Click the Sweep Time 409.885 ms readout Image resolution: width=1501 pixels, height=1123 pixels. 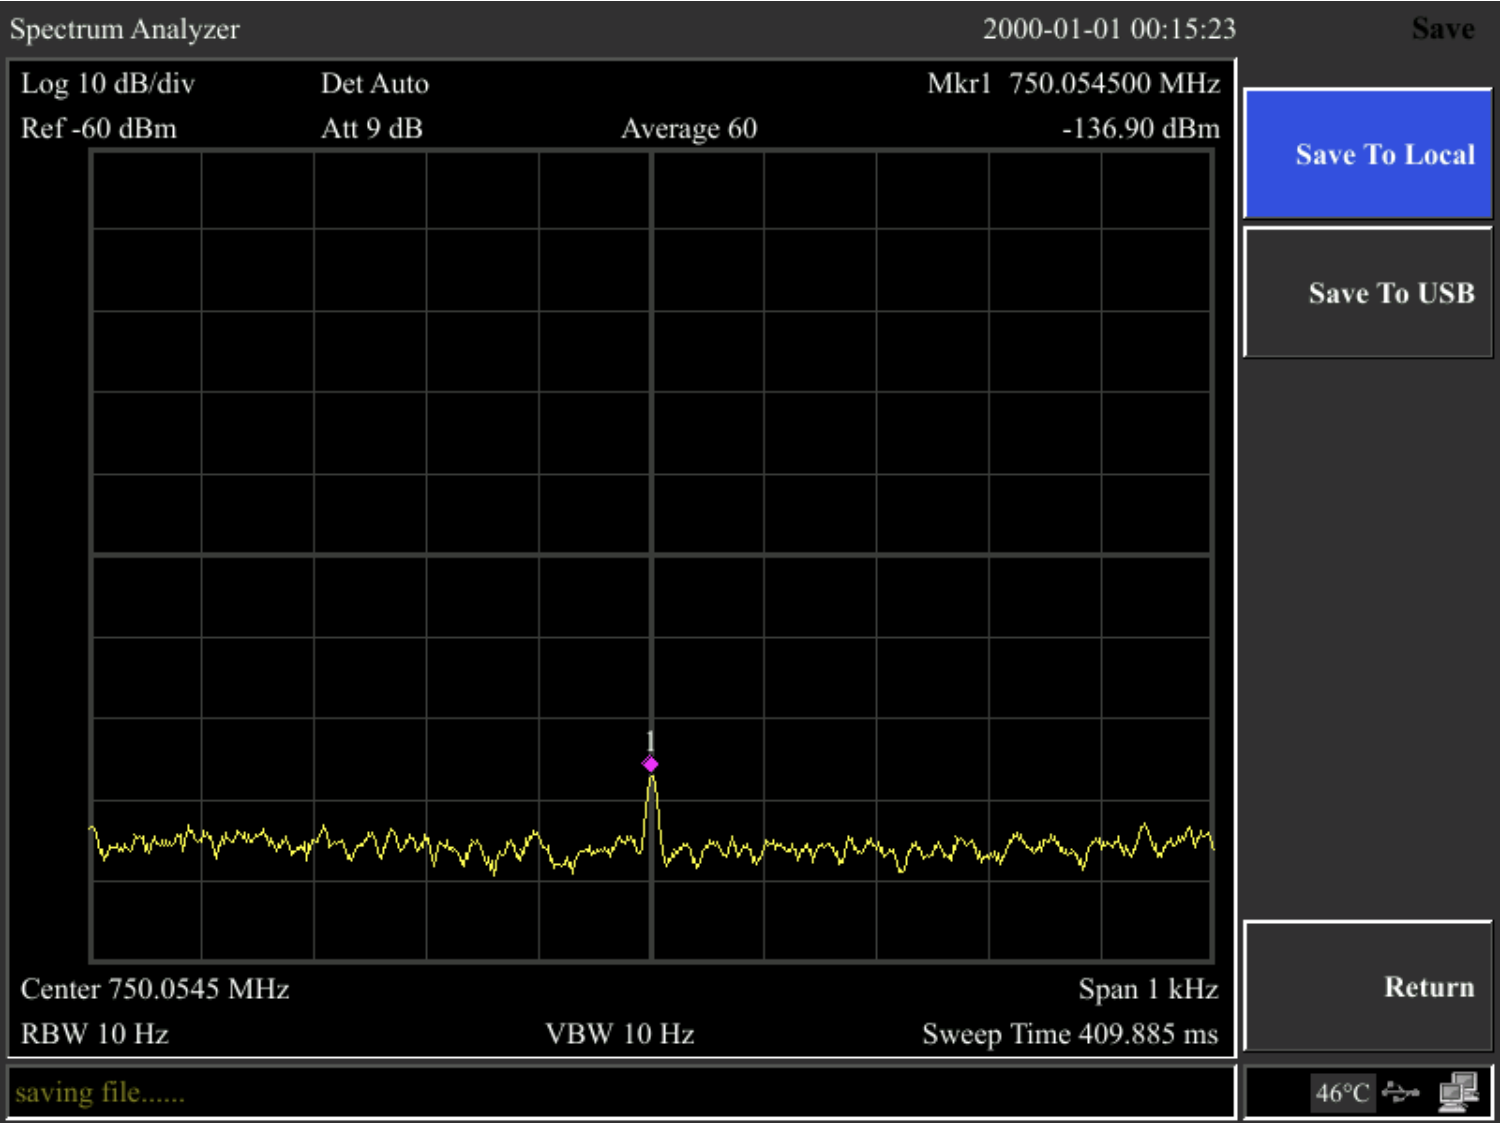pos(1072,1038)
